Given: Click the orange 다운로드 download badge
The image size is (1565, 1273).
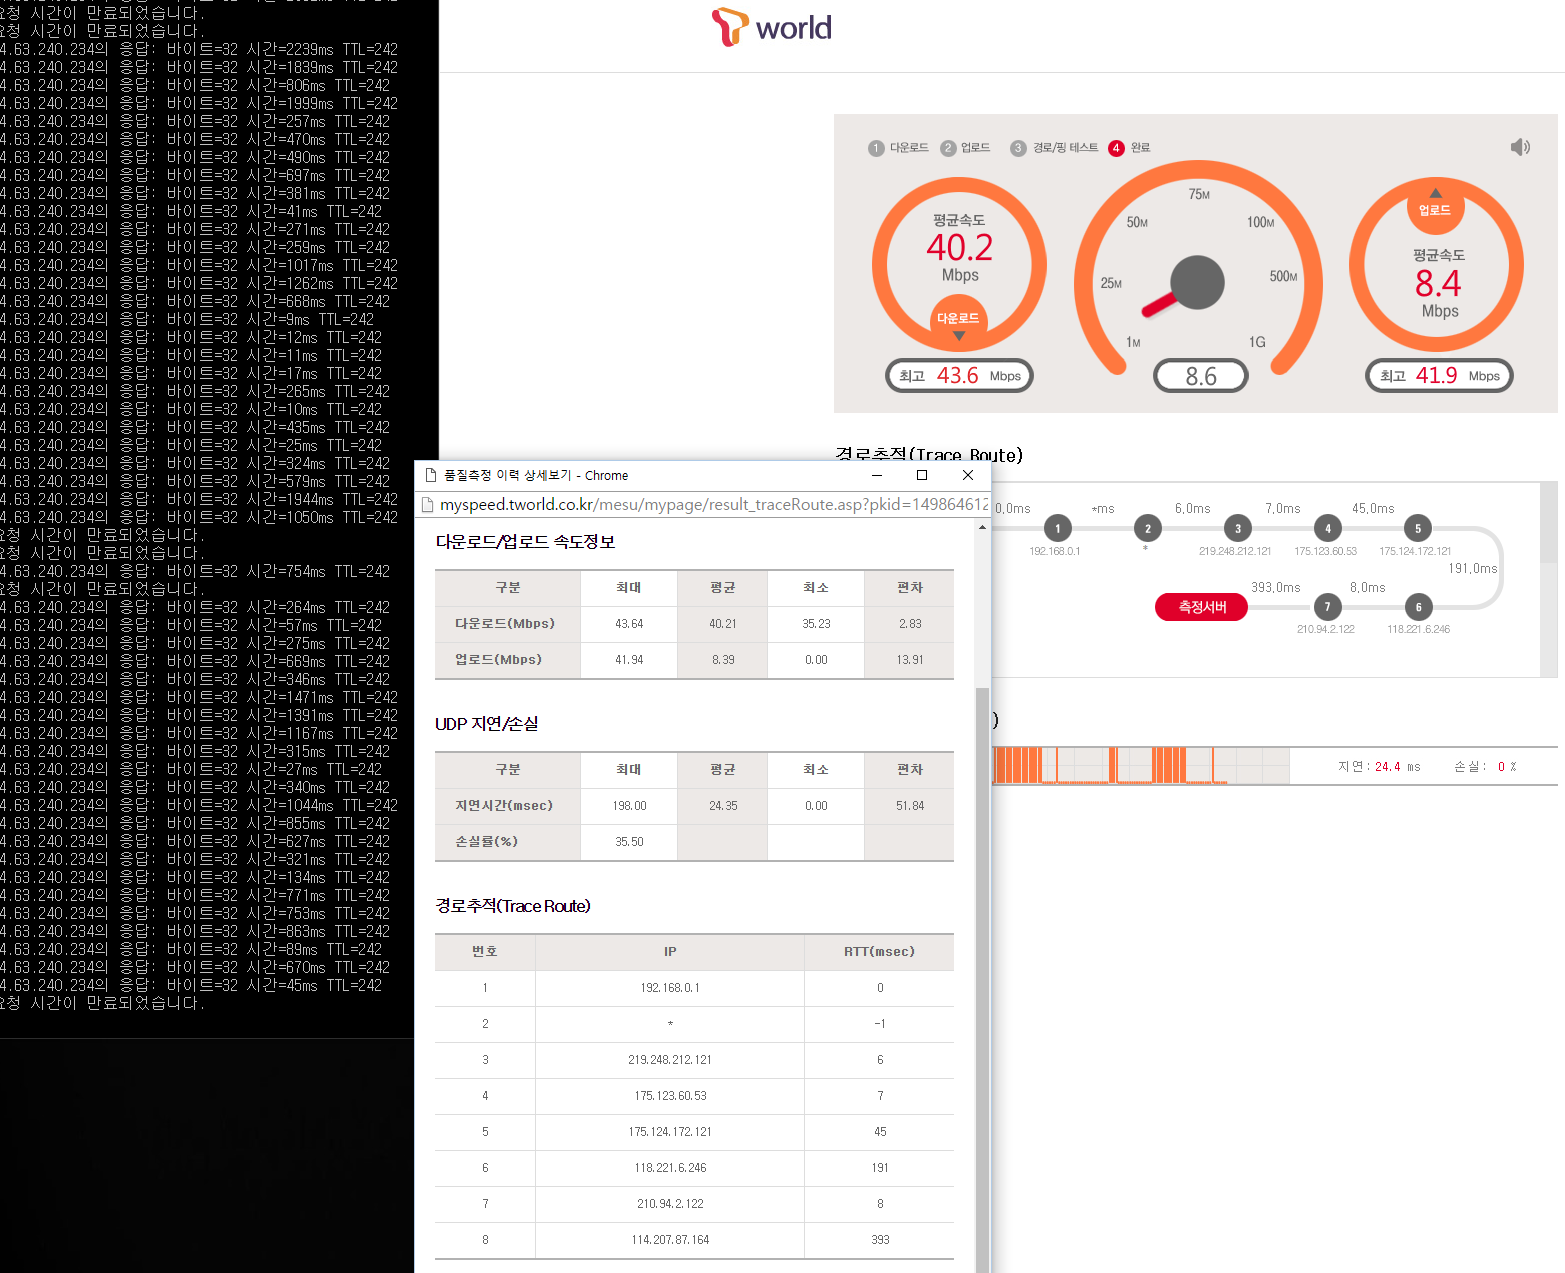Looking at the screenshot, I should click(958, 319).
